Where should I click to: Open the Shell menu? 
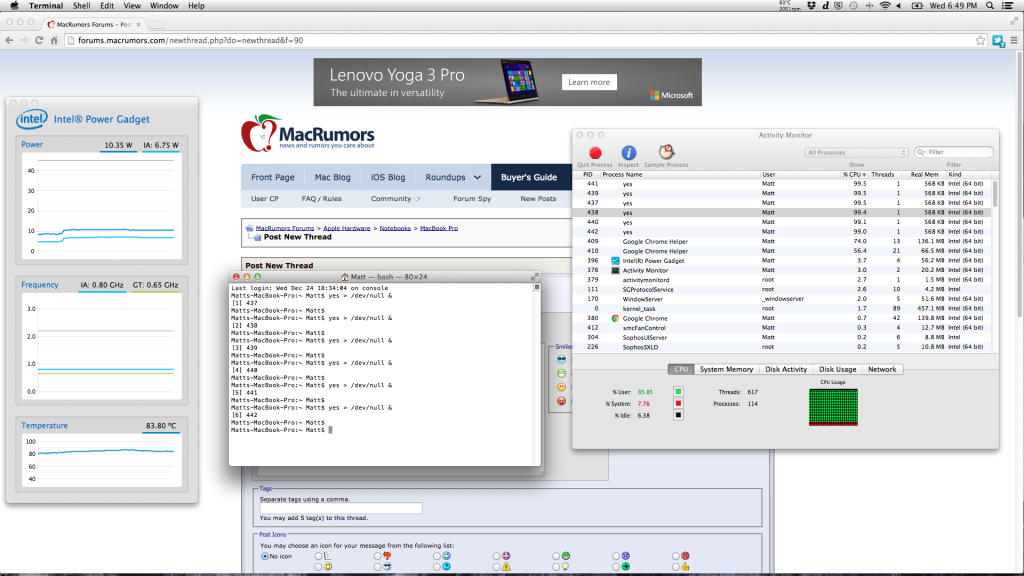pyautogui.click(x=82, y=6)
